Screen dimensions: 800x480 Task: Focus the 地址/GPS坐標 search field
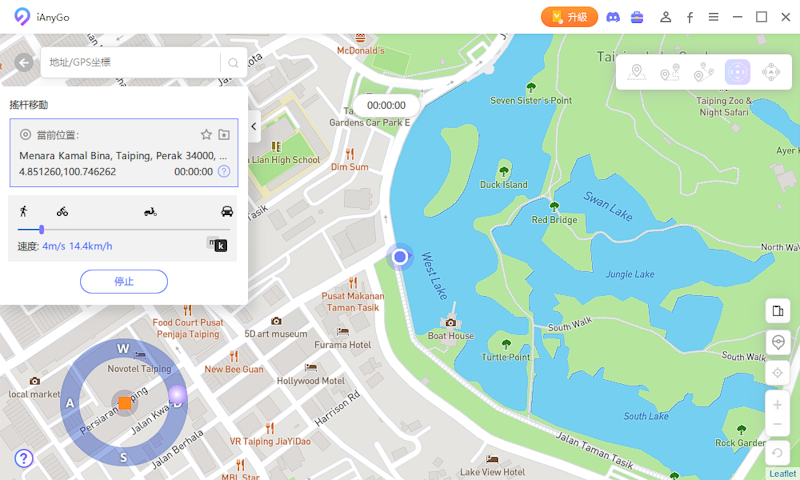pyautogui.click(x=131, y=62)
